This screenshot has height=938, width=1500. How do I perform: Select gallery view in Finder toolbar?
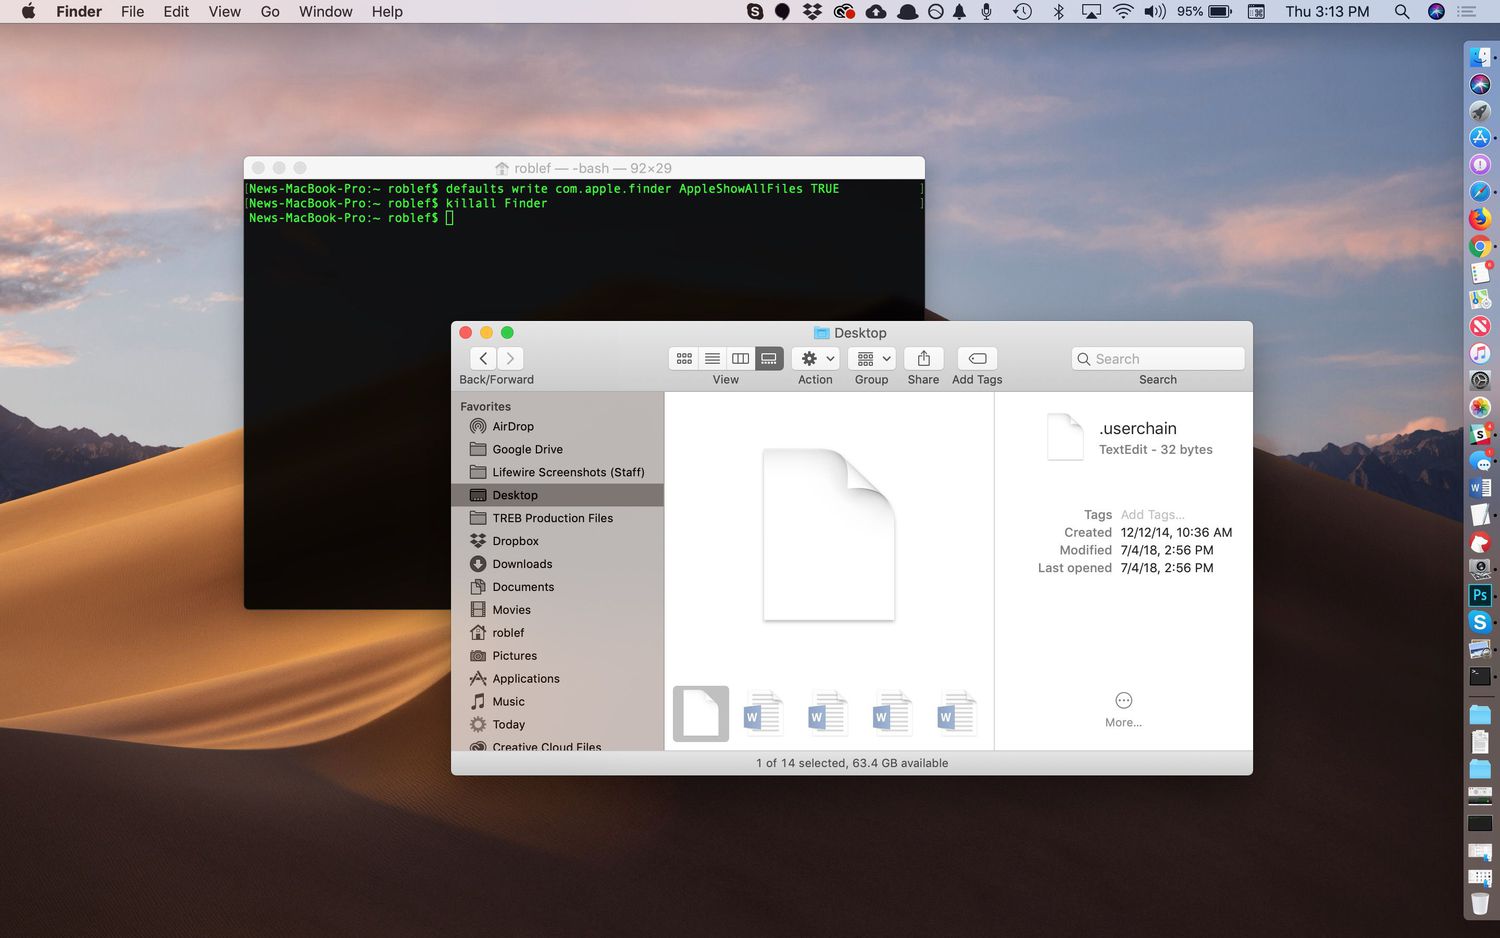[769, 359]
